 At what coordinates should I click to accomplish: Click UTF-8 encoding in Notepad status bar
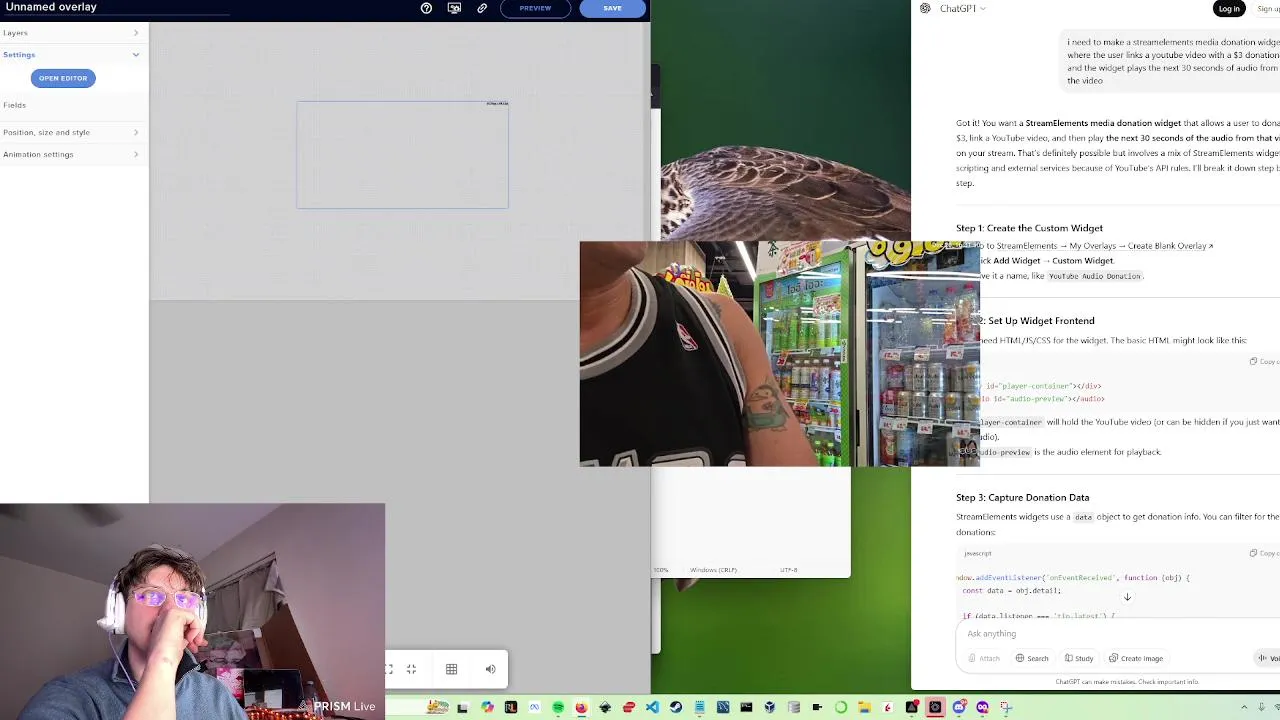click(x=789, y=570)
